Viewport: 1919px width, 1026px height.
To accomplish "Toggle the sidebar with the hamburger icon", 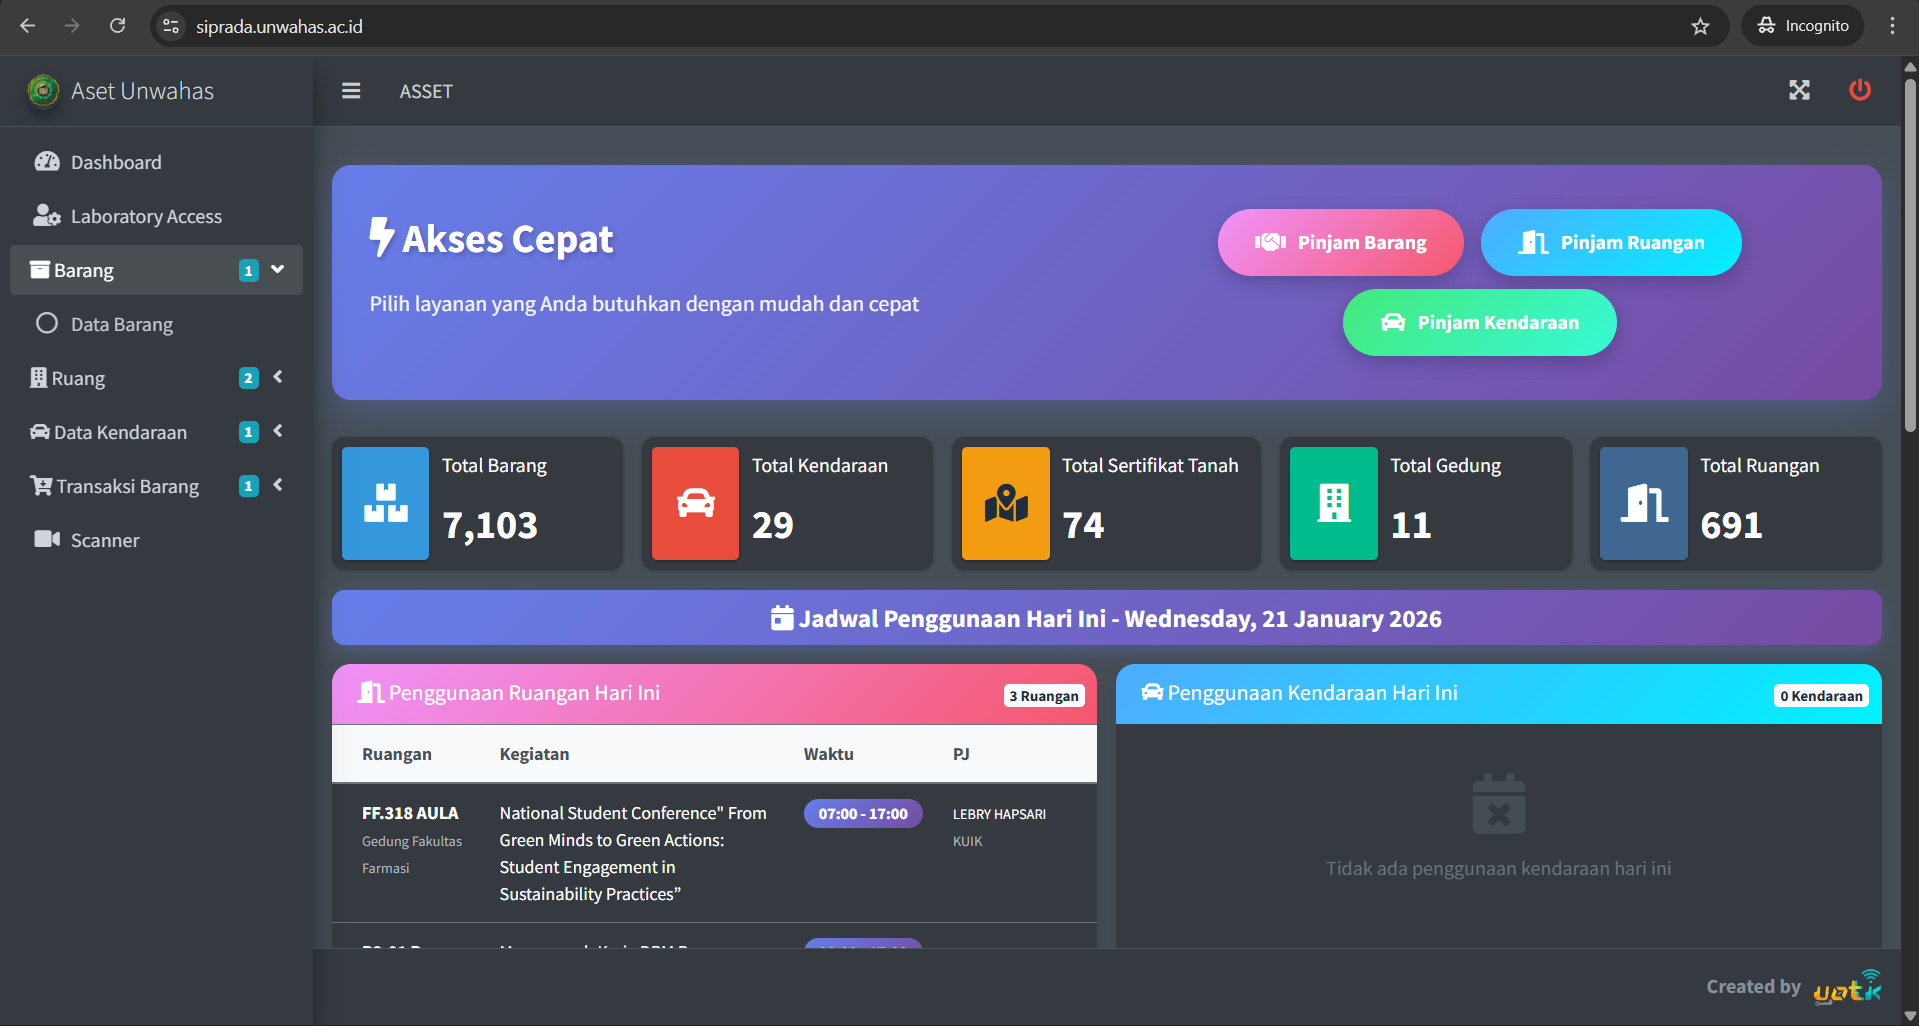I will tap(351, 90).
